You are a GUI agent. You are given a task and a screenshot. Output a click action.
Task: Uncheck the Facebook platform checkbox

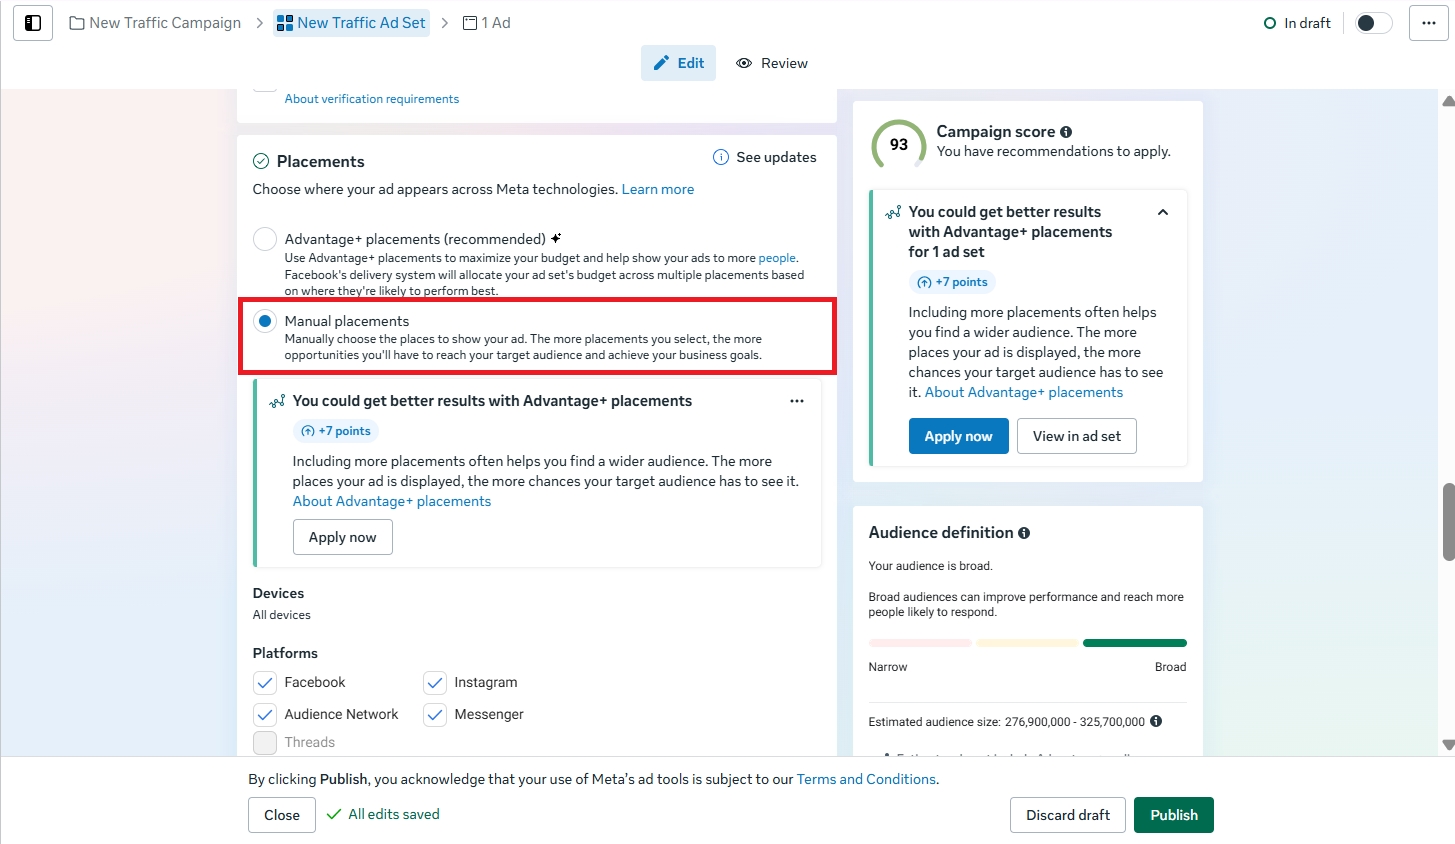click(x=265, y=683)
